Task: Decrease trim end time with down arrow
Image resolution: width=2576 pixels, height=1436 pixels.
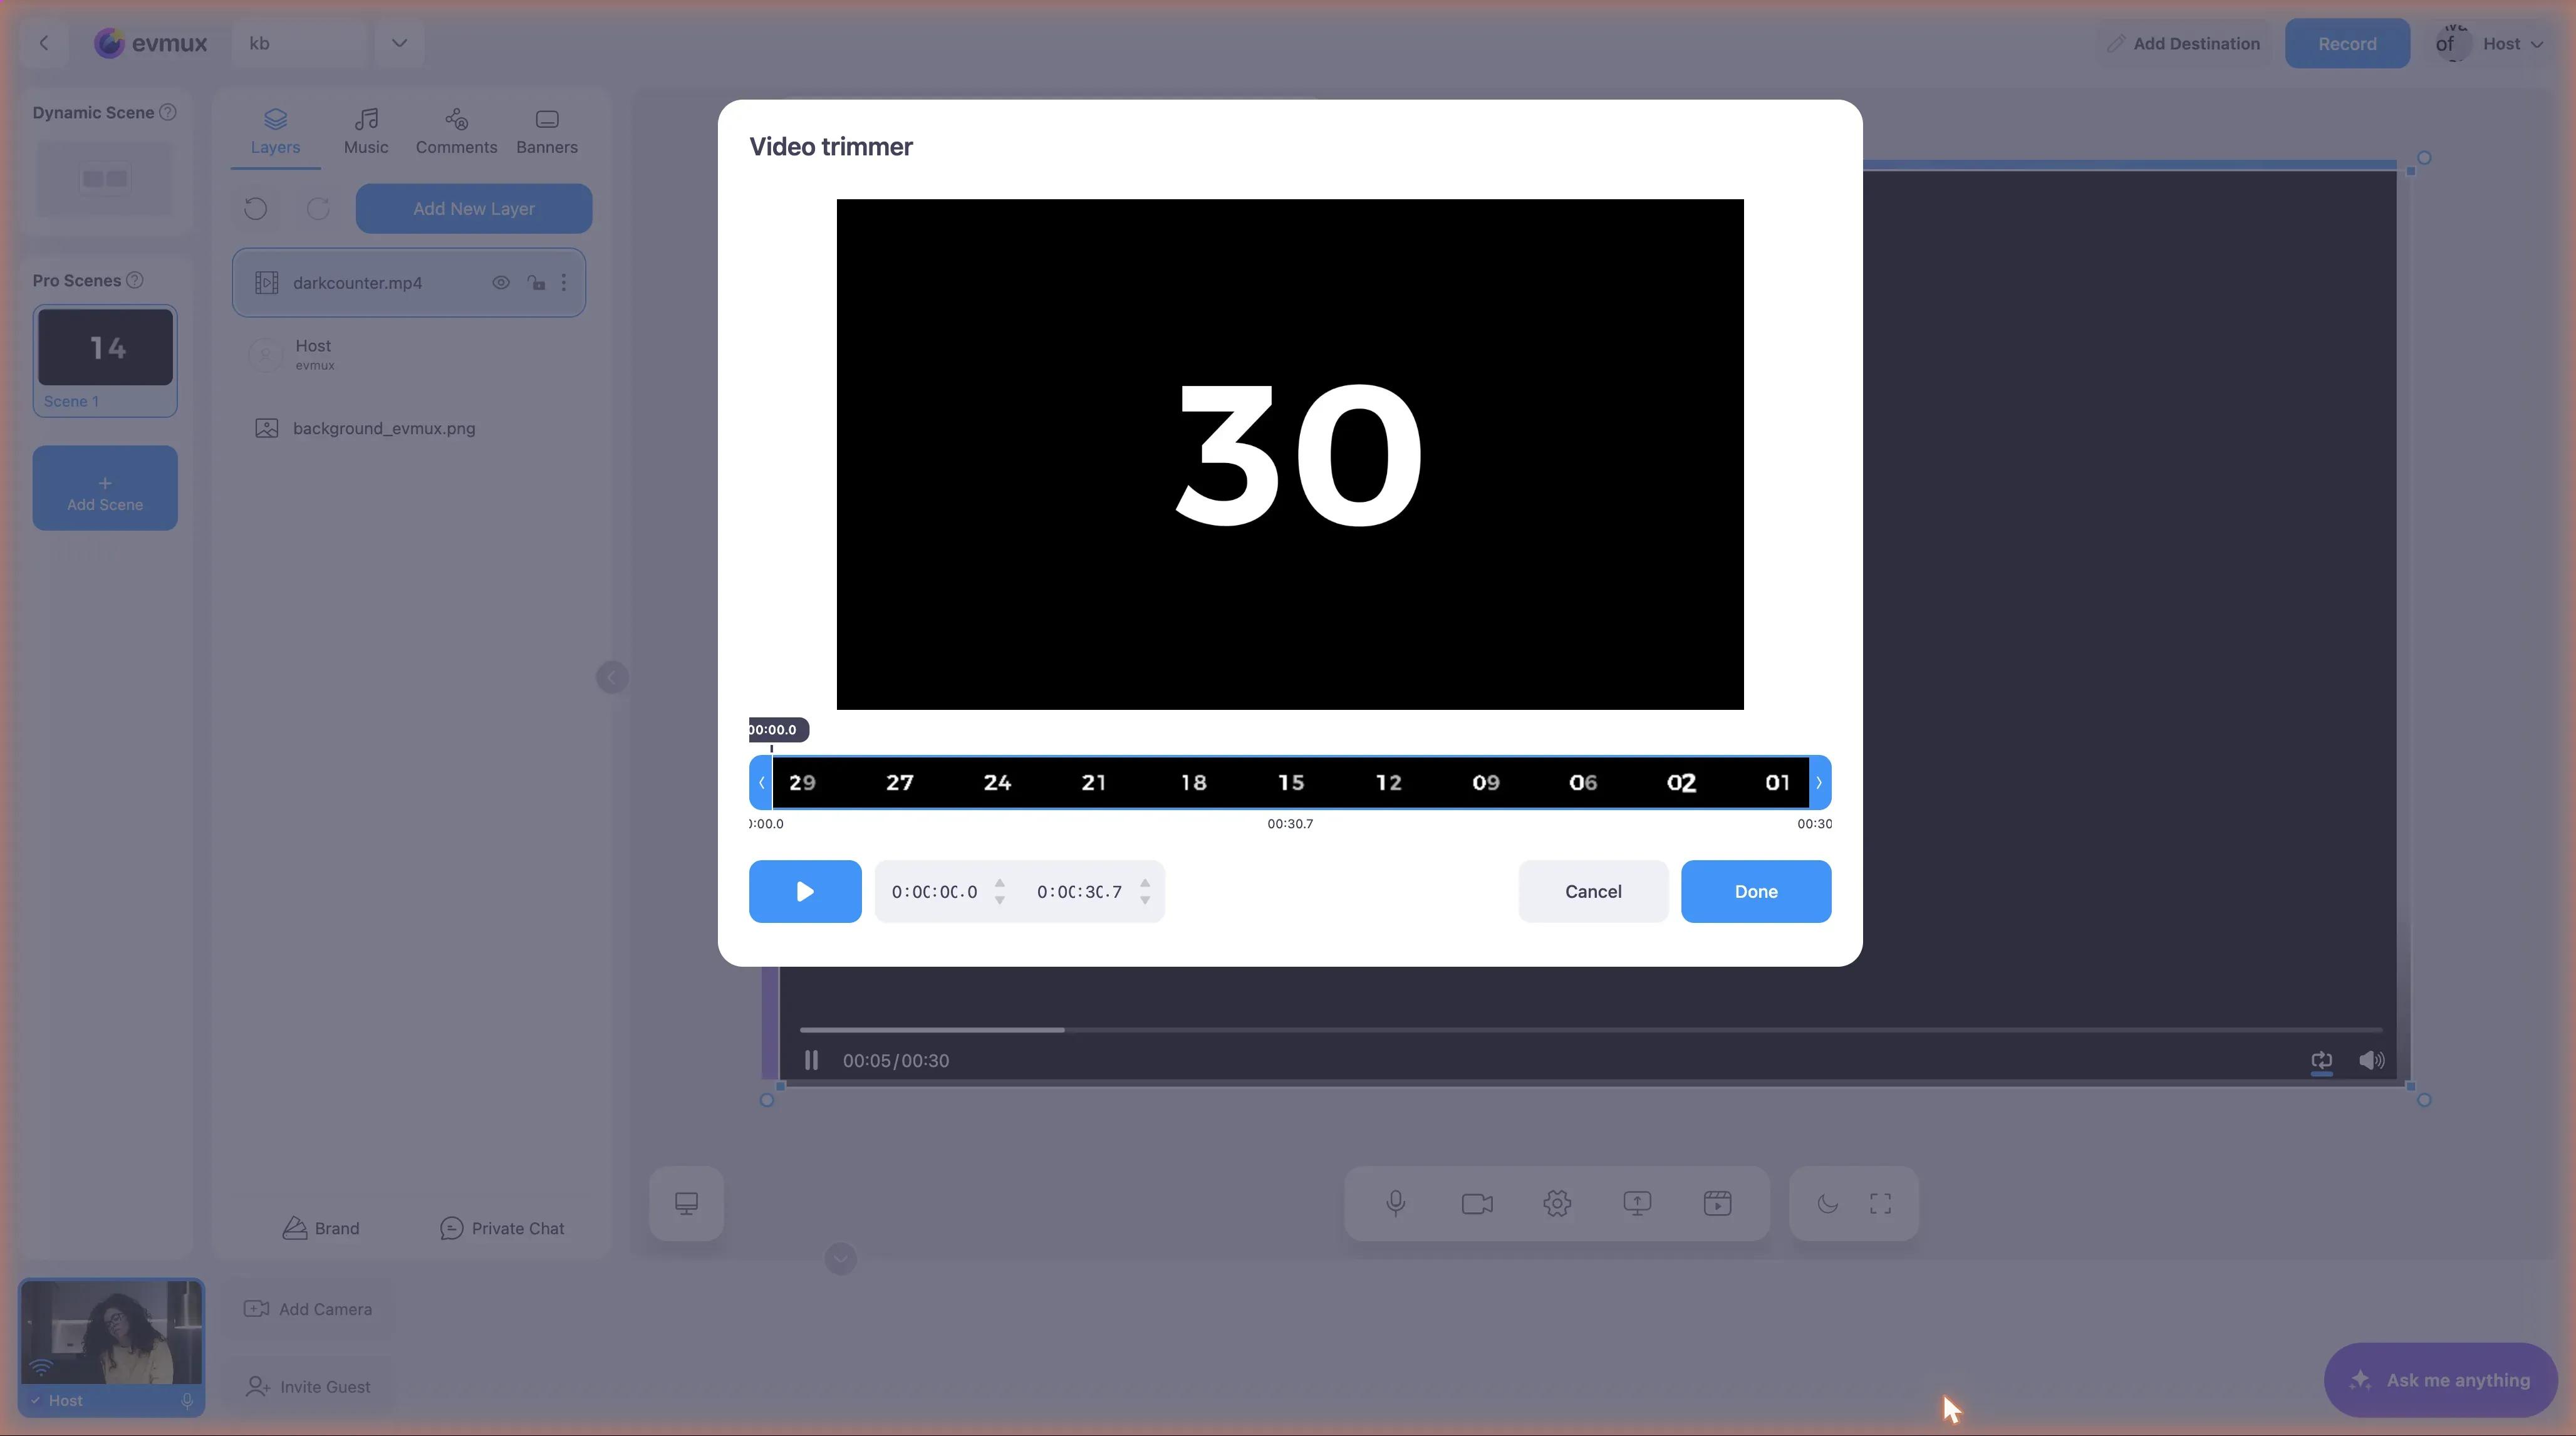Action: 1145,900
